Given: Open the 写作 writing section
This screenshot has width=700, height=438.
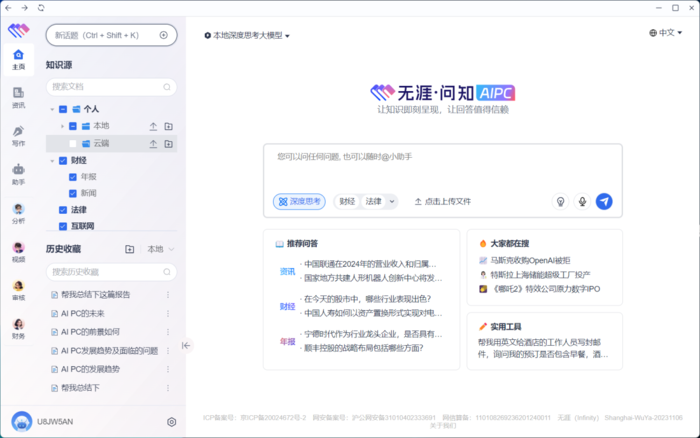Looking at the screenshot, I should (x=18, y=136).
